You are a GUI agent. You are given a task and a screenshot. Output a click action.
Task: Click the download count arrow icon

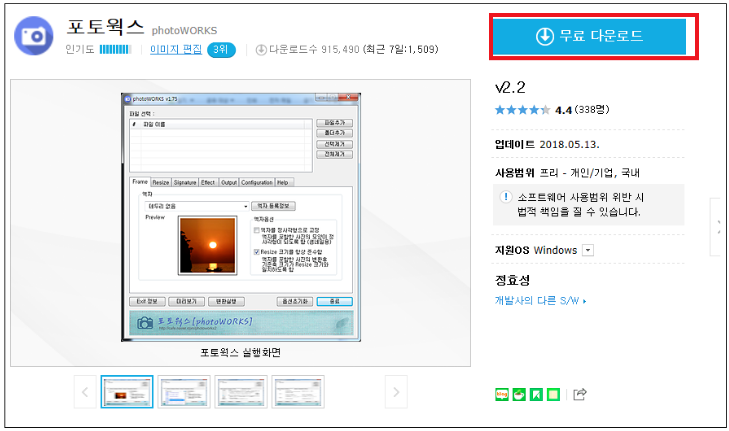click(x=261, y=49)
